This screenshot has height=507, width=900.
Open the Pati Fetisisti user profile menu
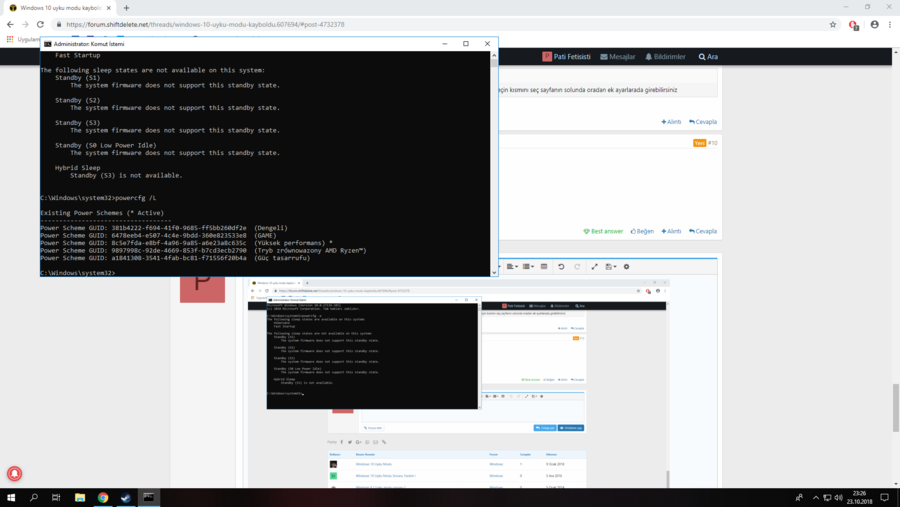click(x=566, y=57)
